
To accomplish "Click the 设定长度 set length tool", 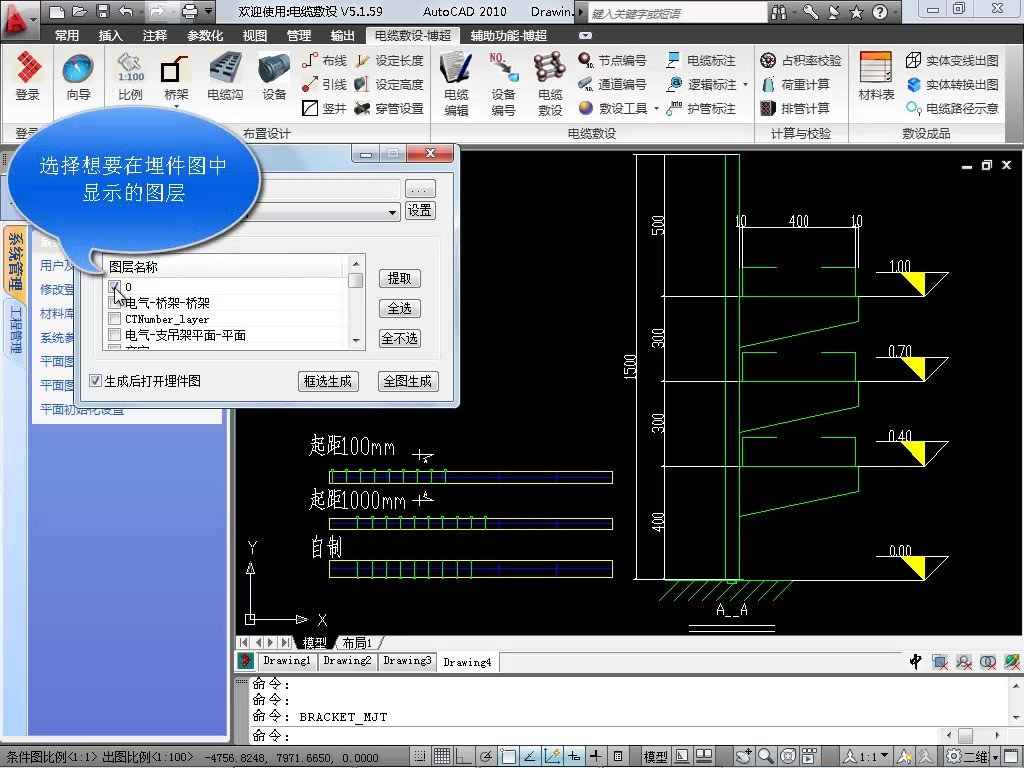I will pyautogui.click(x=390, y=61).
